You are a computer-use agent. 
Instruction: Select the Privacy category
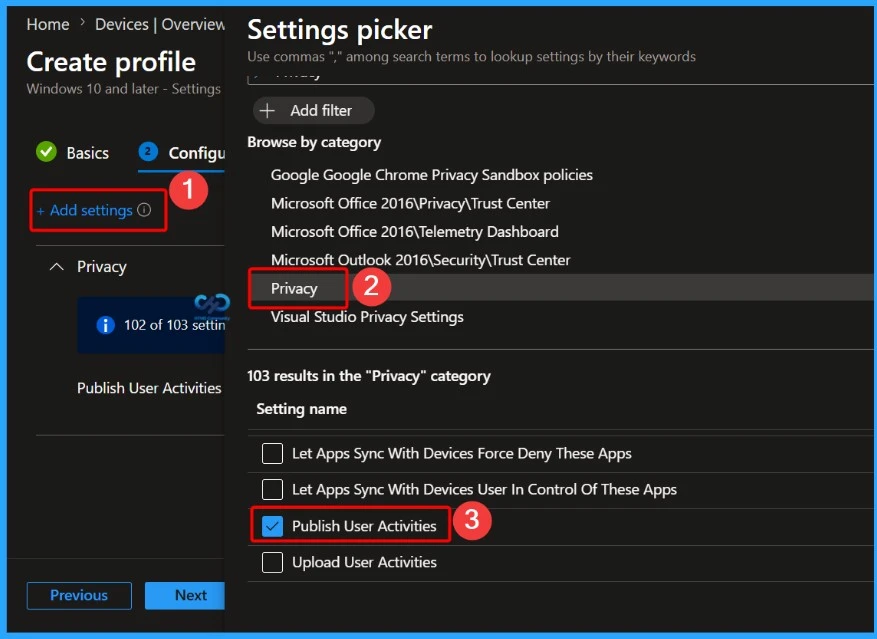click(294, 288)
